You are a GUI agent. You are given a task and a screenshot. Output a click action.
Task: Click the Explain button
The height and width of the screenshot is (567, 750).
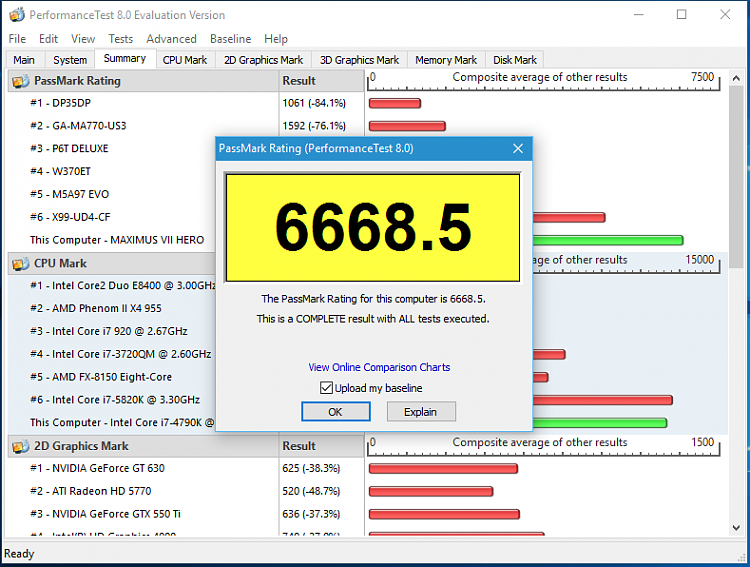click(421, 411)
